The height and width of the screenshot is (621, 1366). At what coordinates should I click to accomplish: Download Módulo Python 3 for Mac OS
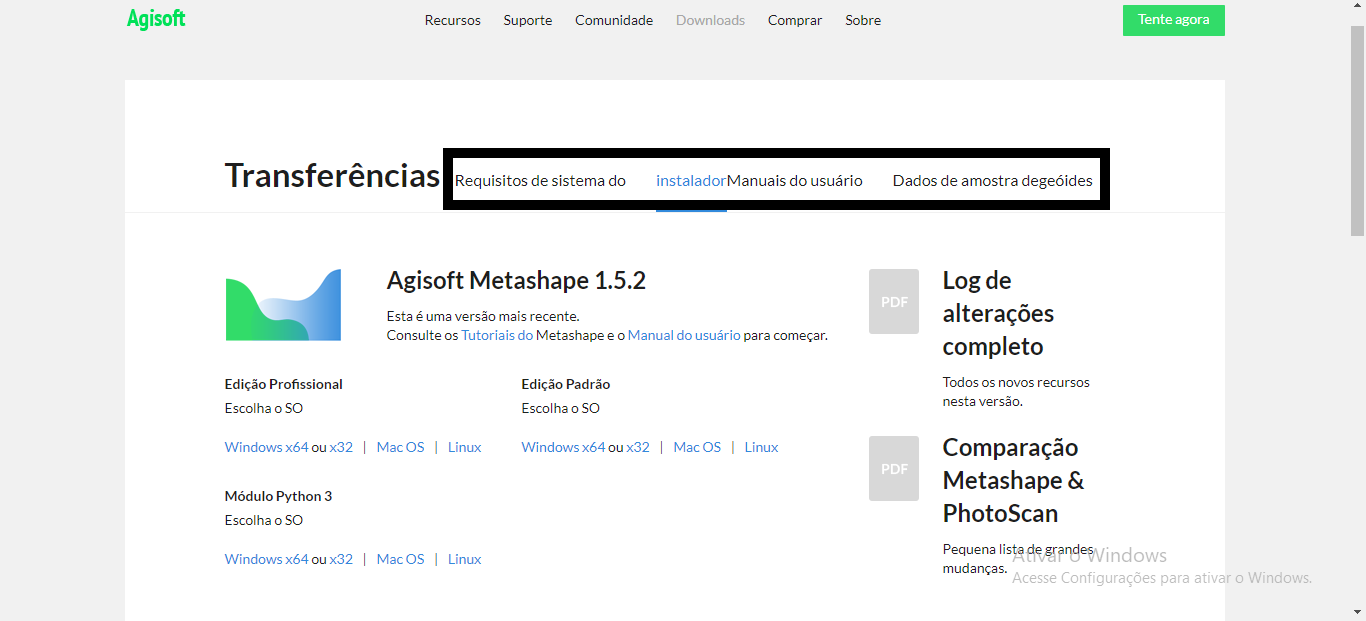400,560
